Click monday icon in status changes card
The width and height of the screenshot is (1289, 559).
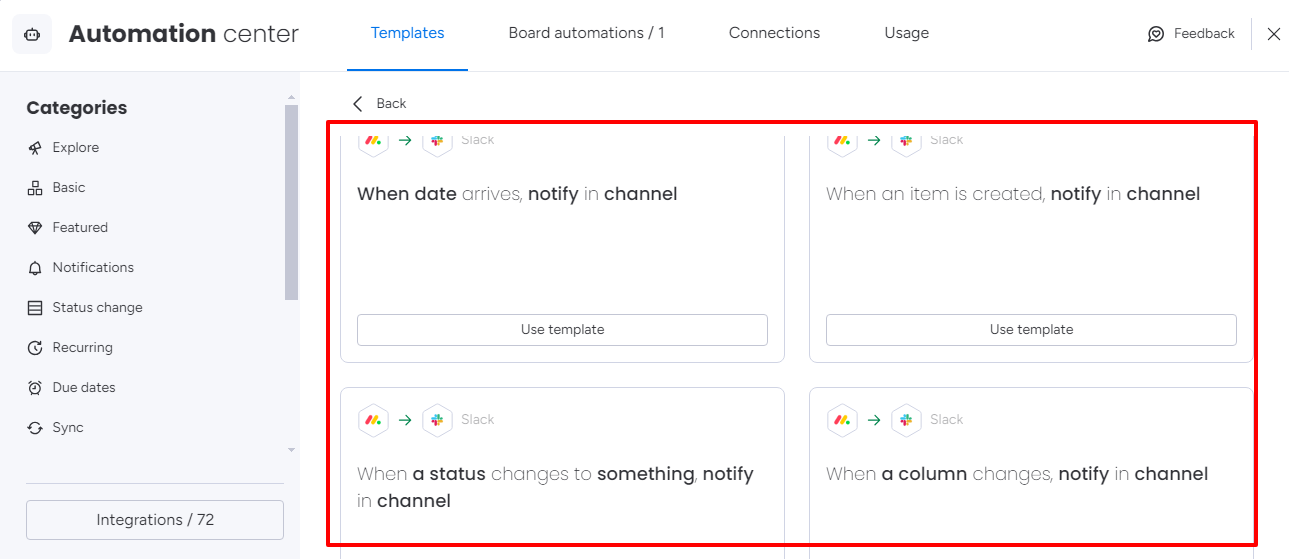pos(373,420)
